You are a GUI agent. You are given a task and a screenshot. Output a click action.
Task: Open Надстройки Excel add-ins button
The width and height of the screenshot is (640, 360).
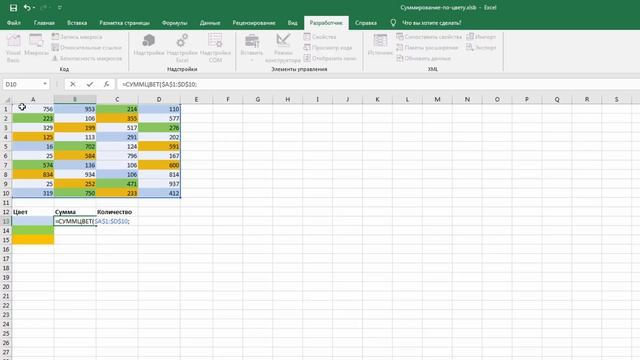pyautogui.click(x=182, y=48)
